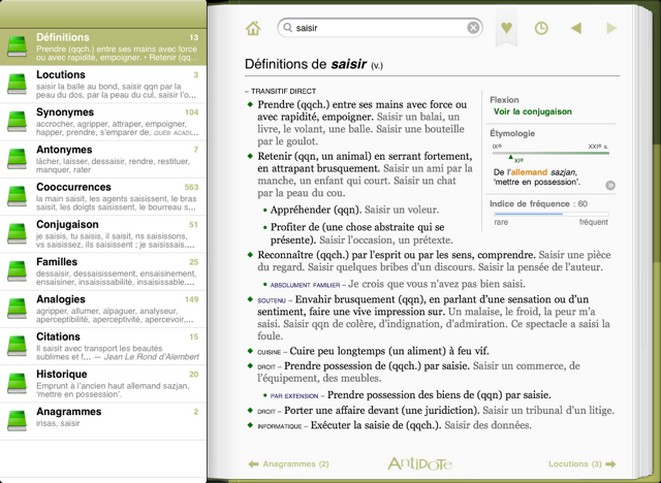Clear the search field with X button
The height and width of the screenshot is (483, 661).
tap(473, 28)
